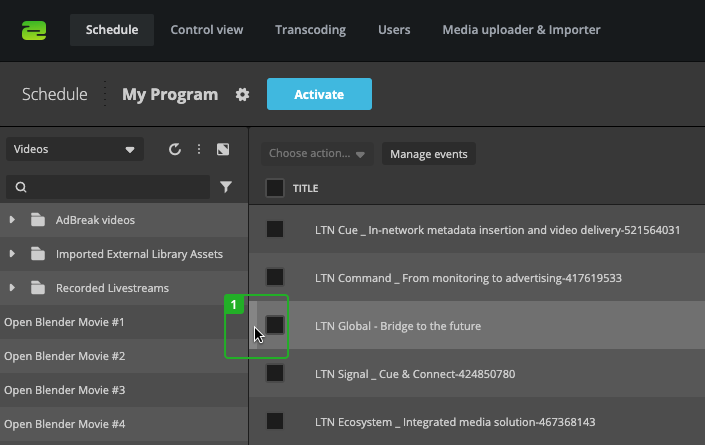This screenshot has width=705, height=445.
Task: Click the AdBreak videos folder icon
Action: tap(39, 220)
